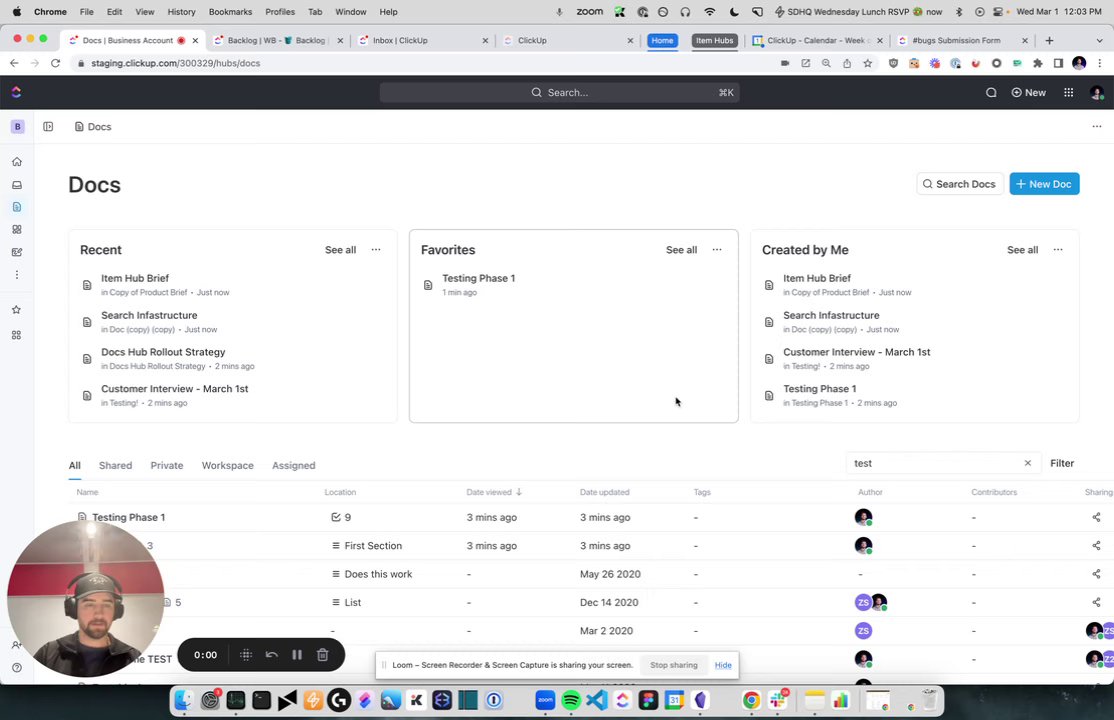1114x720 pixels.
Task: Bookmark this page with the star icon
Action: click(x=867, y=63)
